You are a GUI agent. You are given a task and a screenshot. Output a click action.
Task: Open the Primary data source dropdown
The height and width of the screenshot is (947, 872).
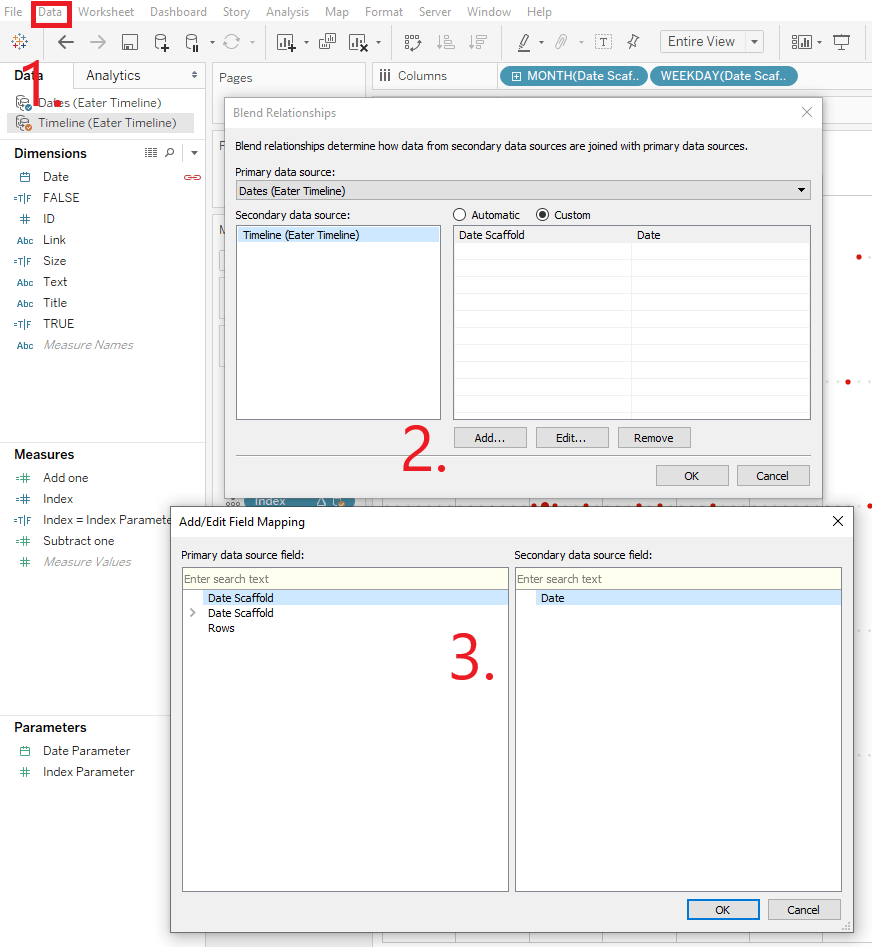[x=800, y=190]
